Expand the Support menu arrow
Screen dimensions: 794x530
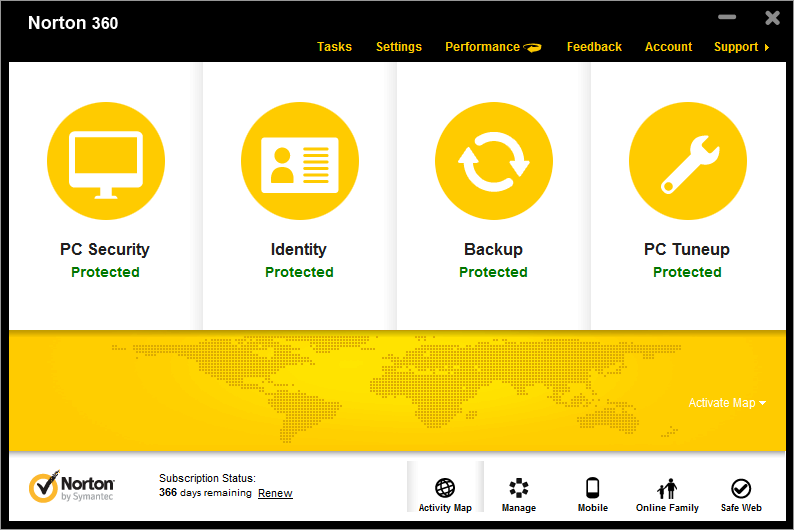pos(767,47)
